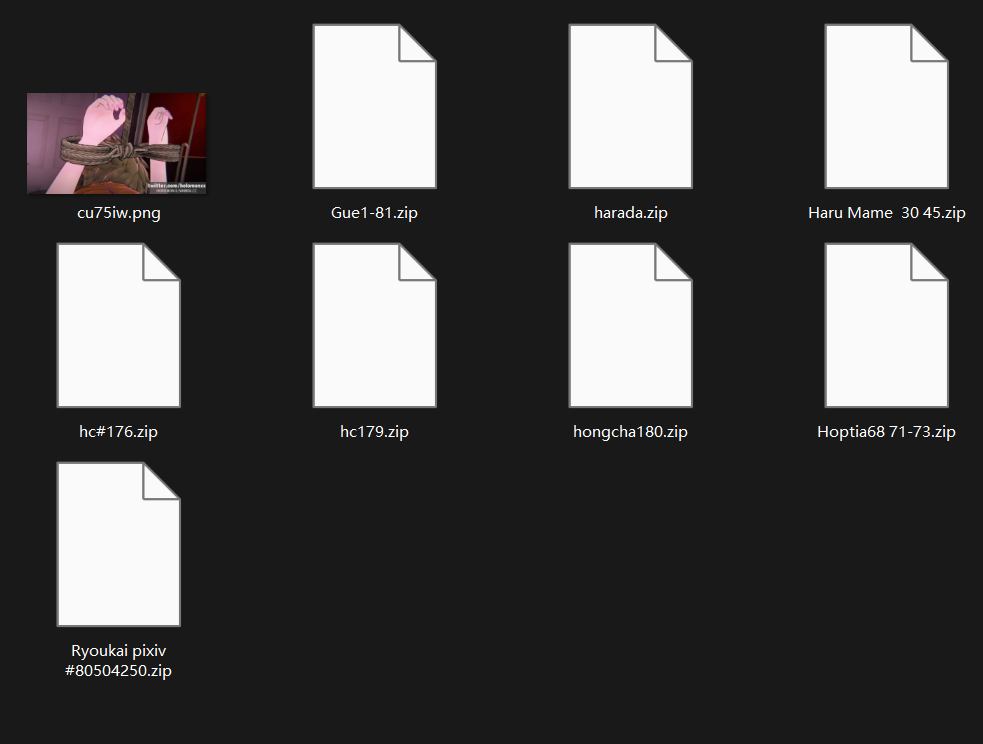Select the hongcha180.zip filename text
This screenshot has width=983, height=744.
pos(630,432)
